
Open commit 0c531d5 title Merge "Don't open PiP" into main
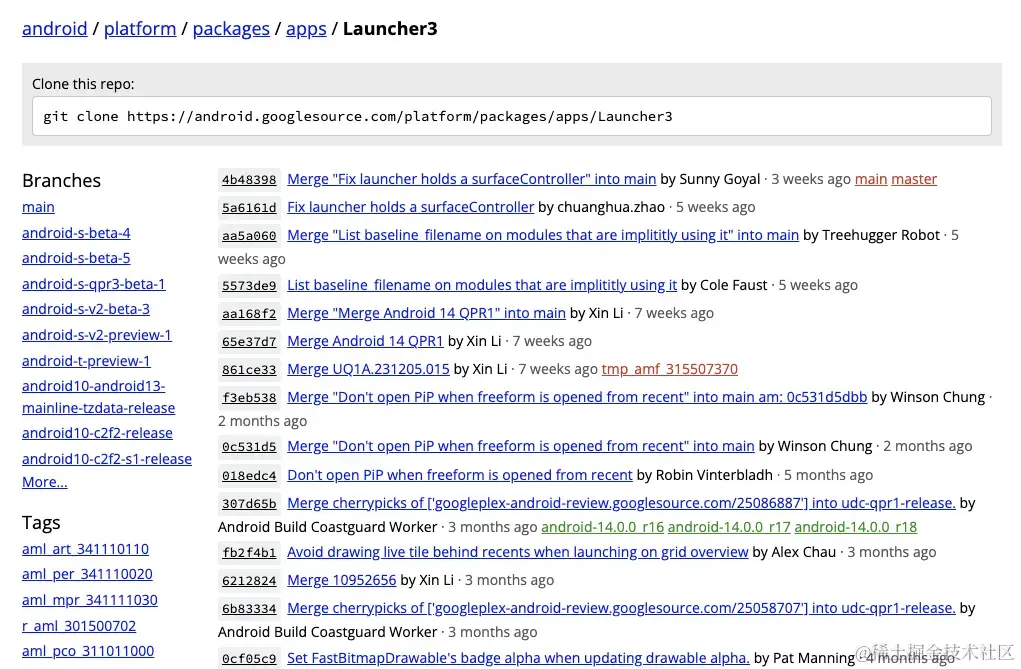click(x=521, y=446)
